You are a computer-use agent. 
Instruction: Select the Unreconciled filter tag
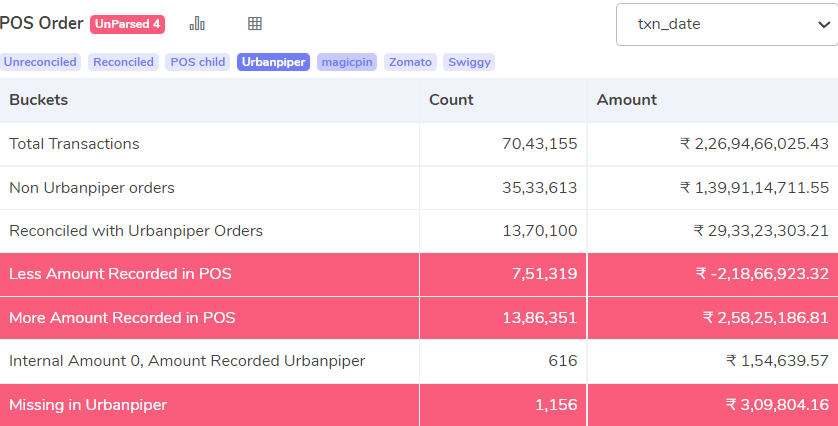point(40,62)
